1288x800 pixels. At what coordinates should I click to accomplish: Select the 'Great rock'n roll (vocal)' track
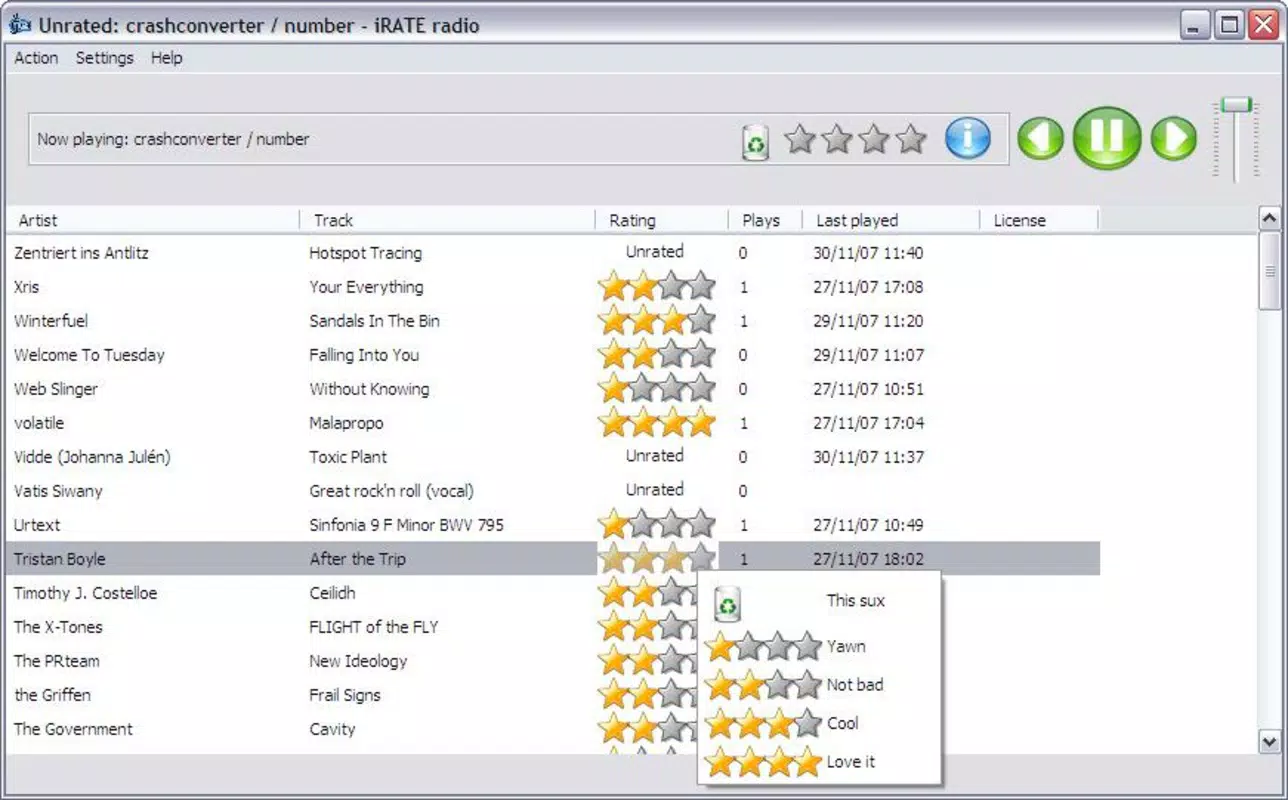pyautogui.click(x=391, y=491)
